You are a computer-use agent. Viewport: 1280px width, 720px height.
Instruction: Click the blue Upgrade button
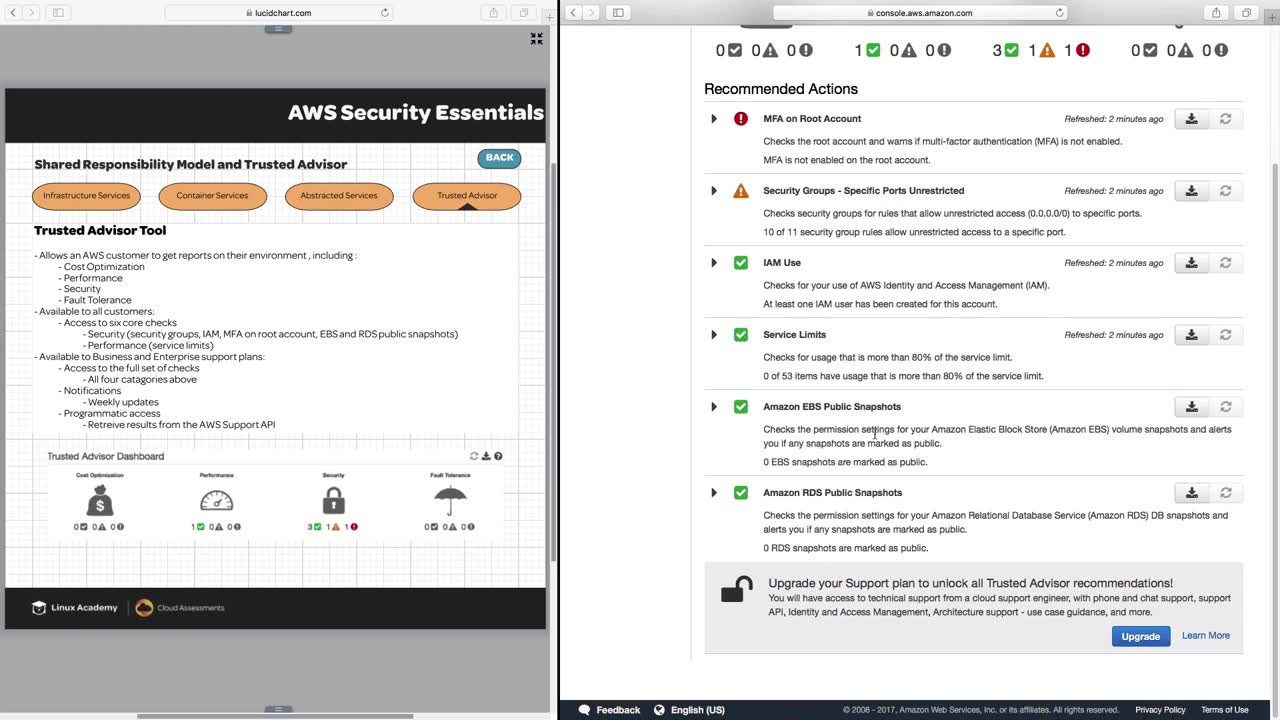coord(1141,636)
